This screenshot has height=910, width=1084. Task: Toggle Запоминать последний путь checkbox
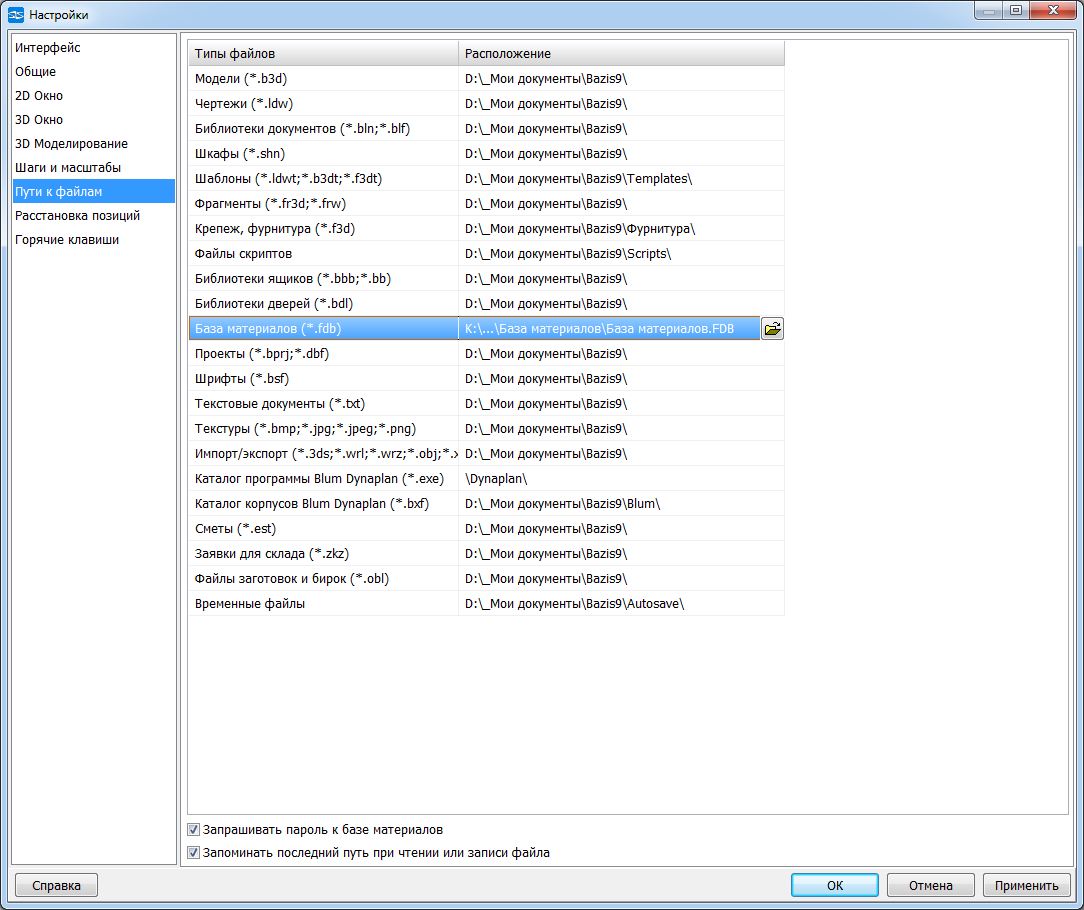point(194,853)
